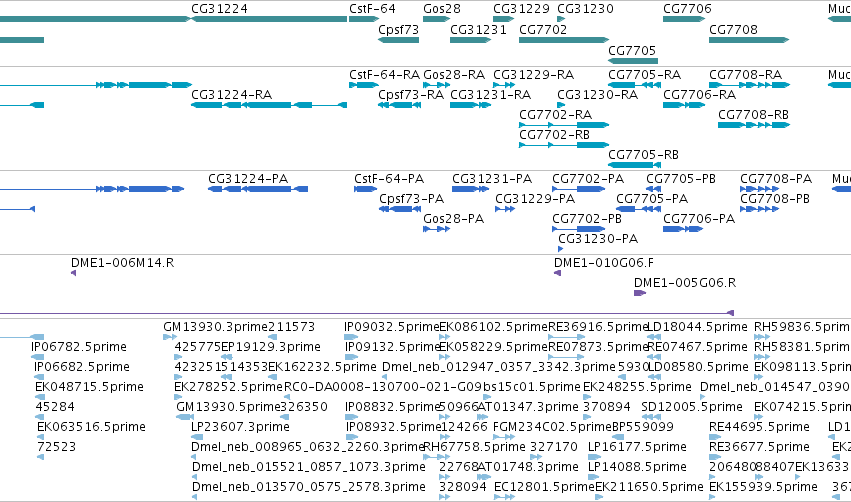This screenshot has height=502, width=851.
Task: Click the IP06782.5prime EST label
Action: [79, 346]
